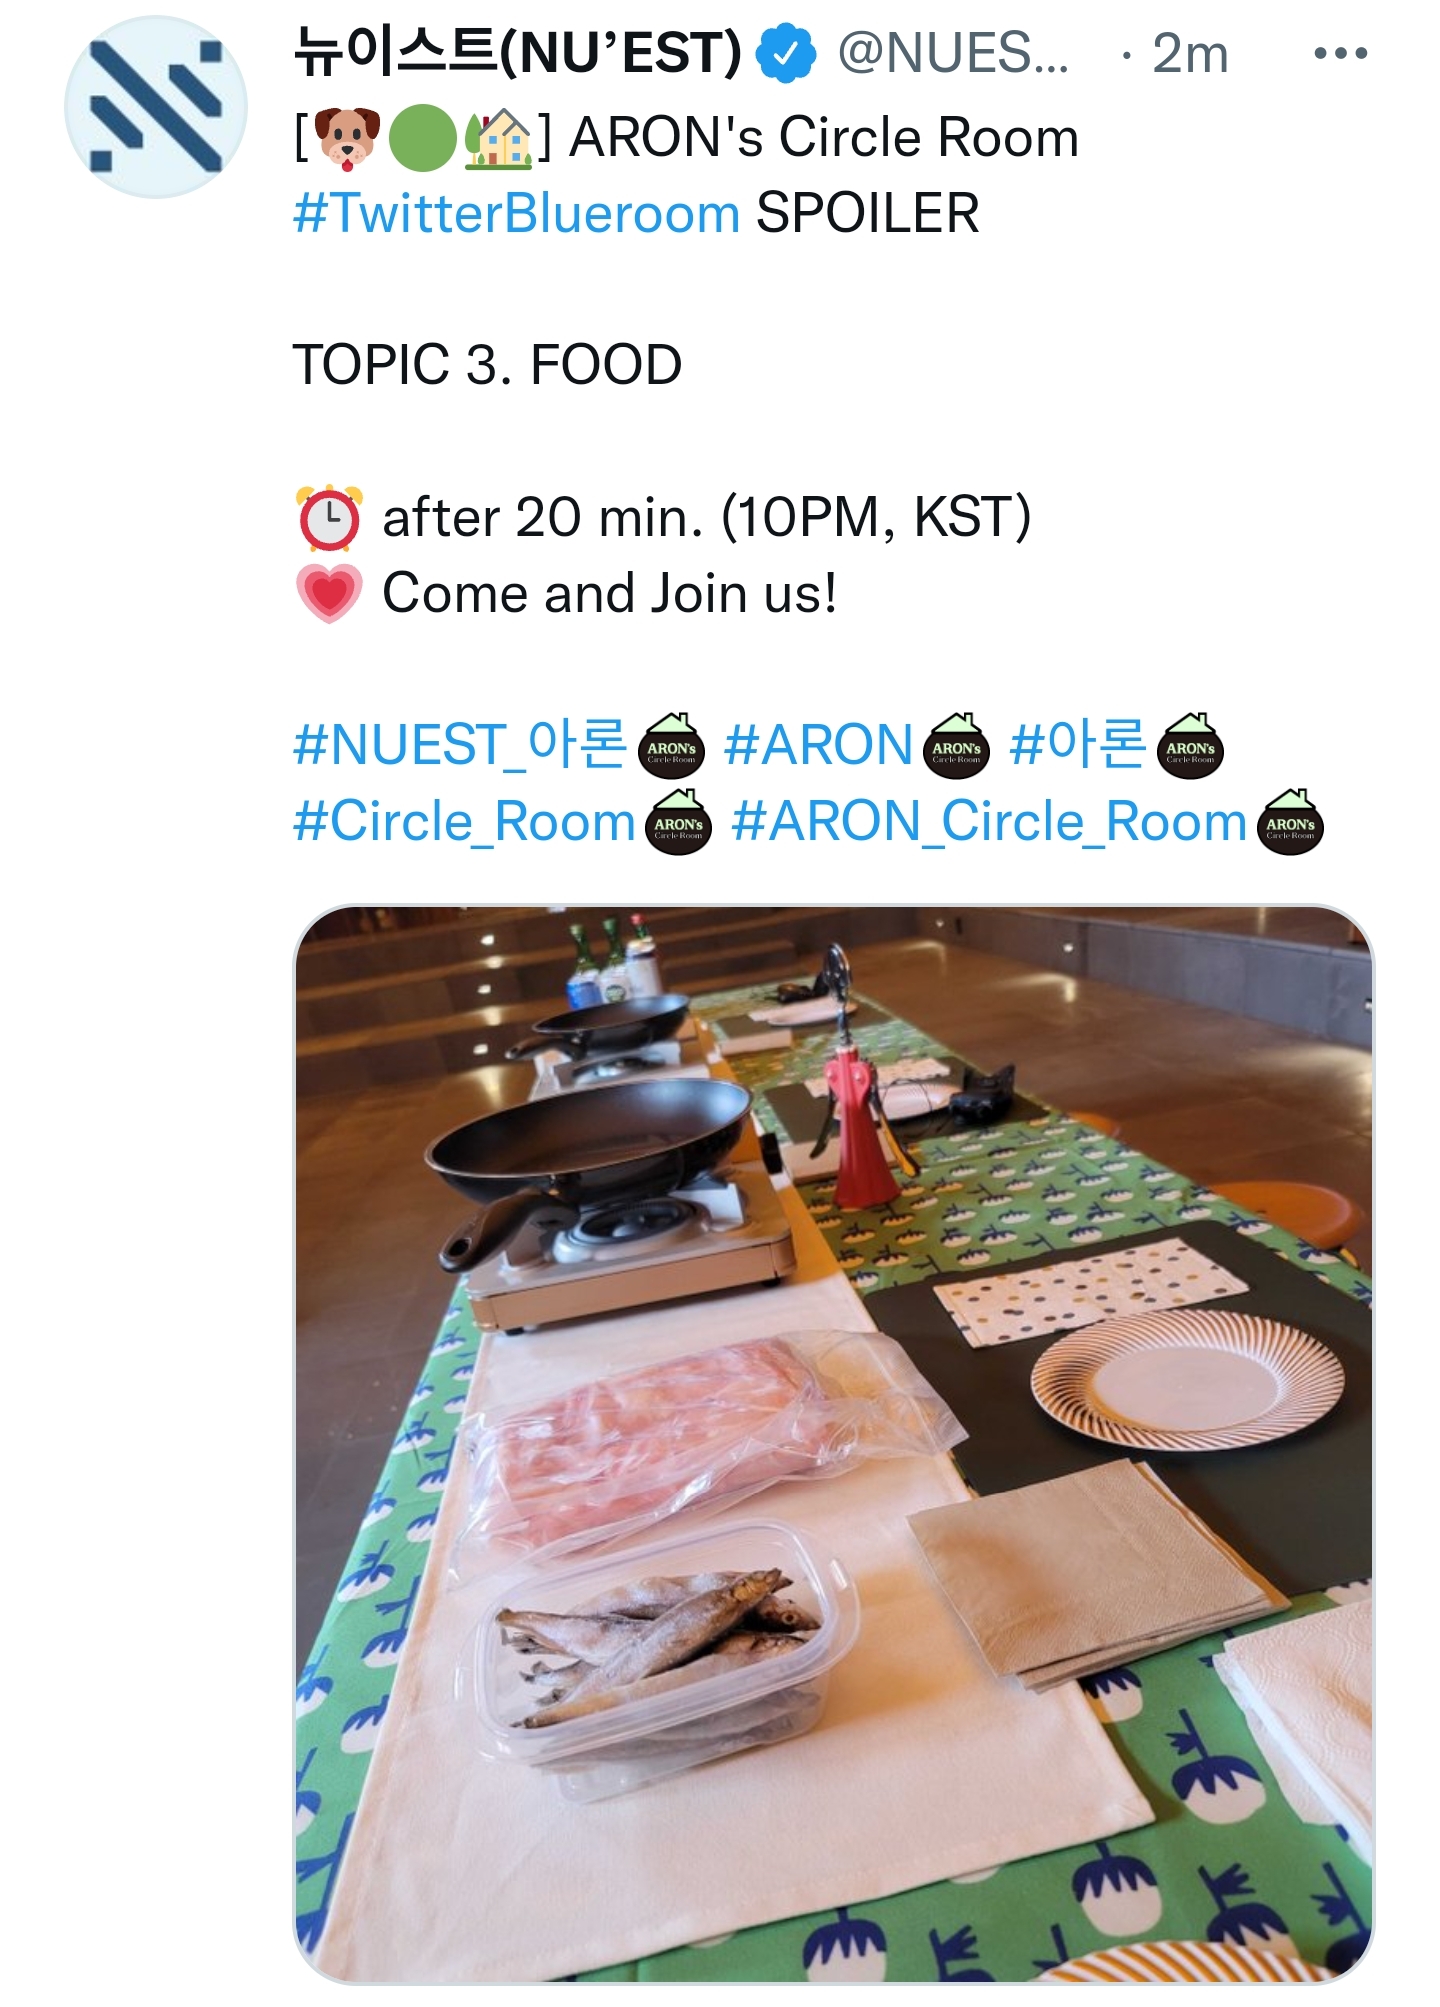The height and width of the screenshot is (2007, 1440).
Task: Tap the dog face emoji
Action: click(x=346, y=137)
